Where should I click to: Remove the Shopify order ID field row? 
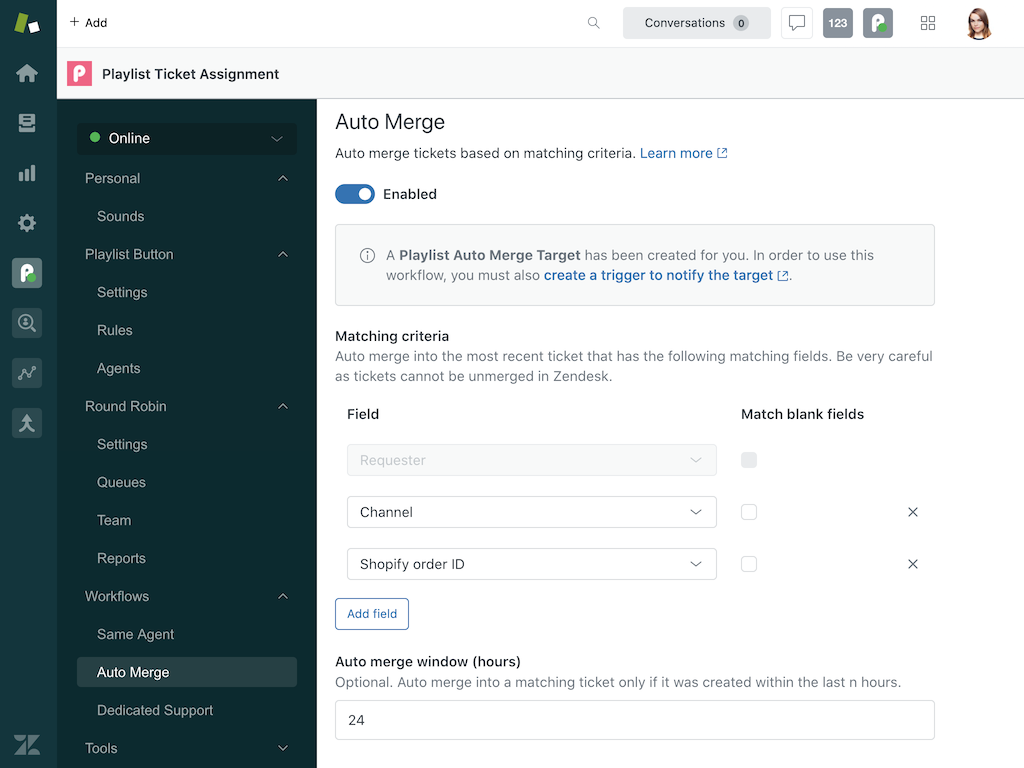(912, 564)
